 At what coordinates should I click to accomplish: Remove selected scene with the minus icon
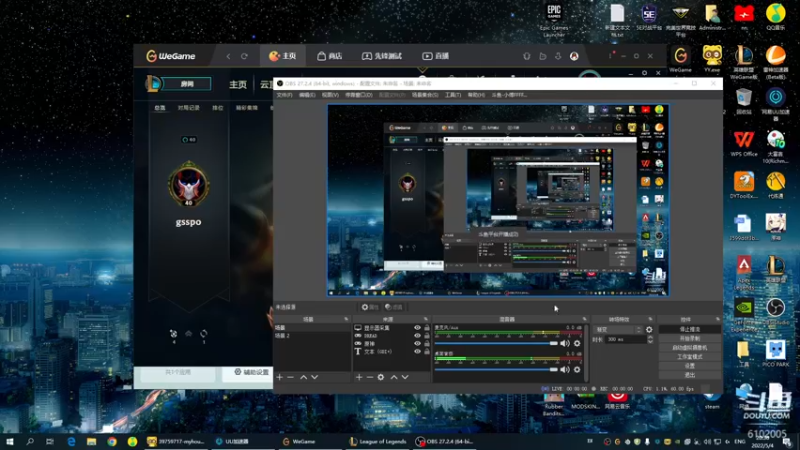point(290,377)
